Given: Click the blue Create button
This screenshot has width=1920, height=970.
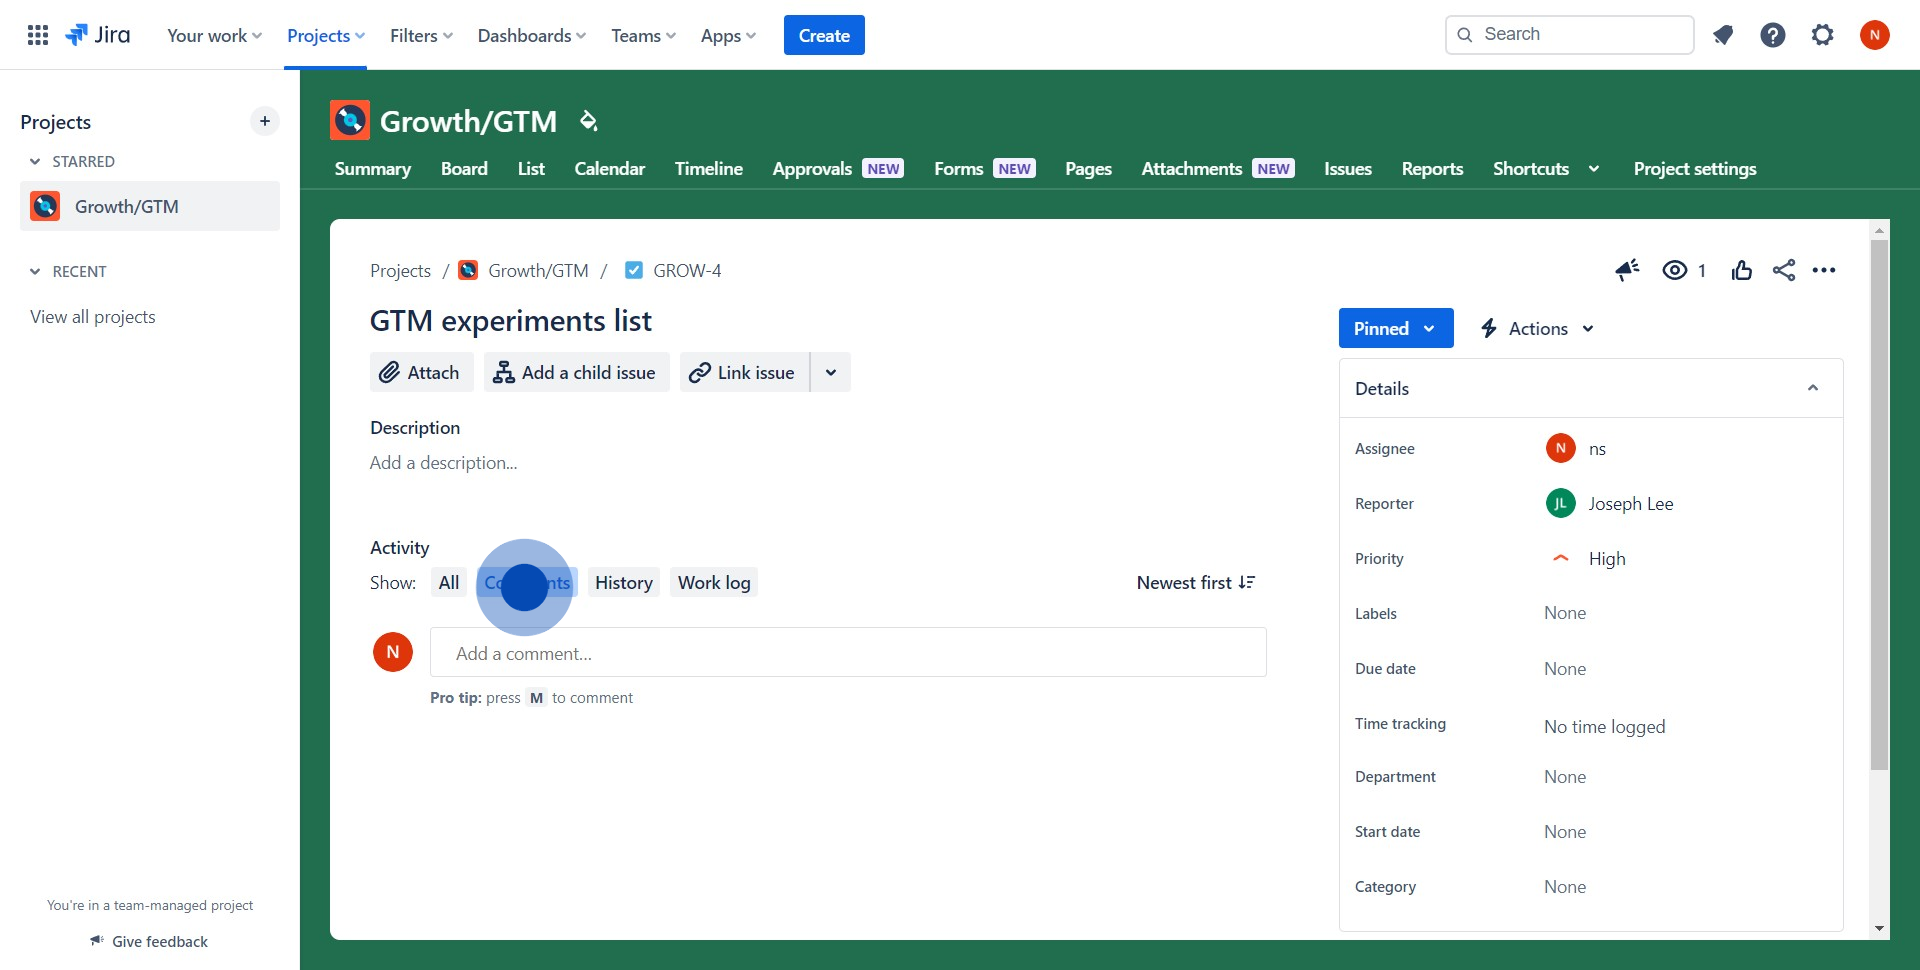Looking at the screenshot, I should point(824,35).
